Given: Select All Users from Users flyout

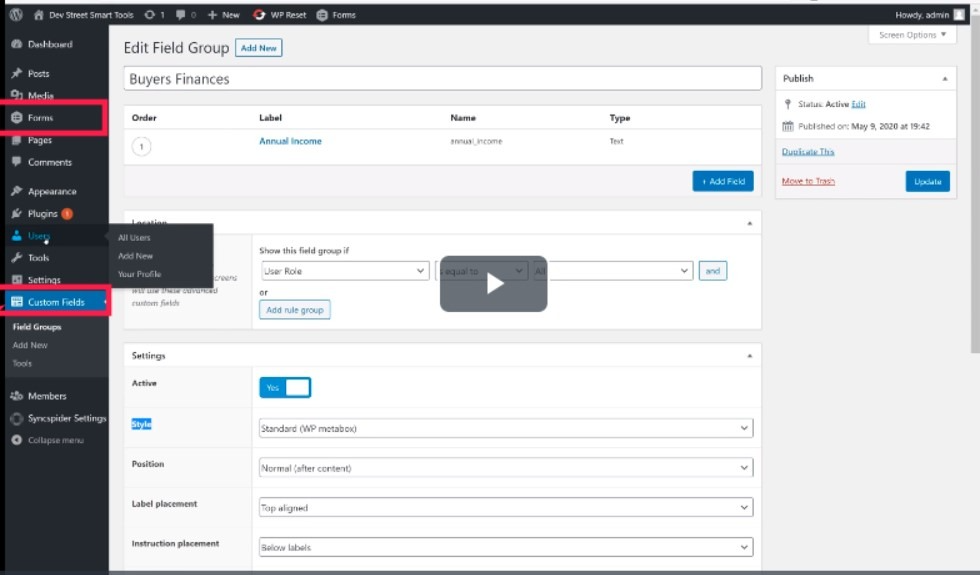Looking at the screenshot, I should coord(134,238).
